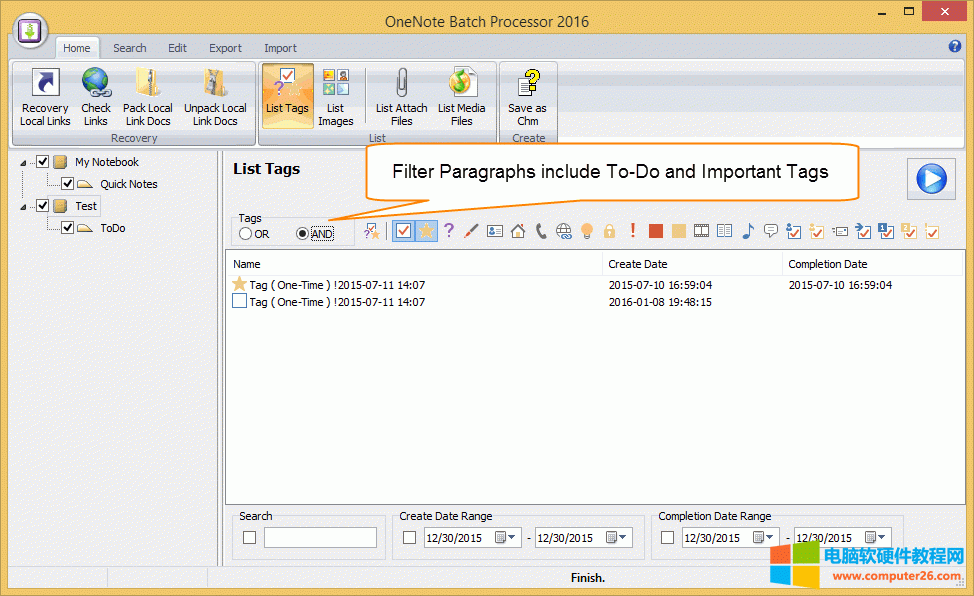The image size is (974, 596).
Task: Open the Create Date start dropdown
Action: [512, 538]
